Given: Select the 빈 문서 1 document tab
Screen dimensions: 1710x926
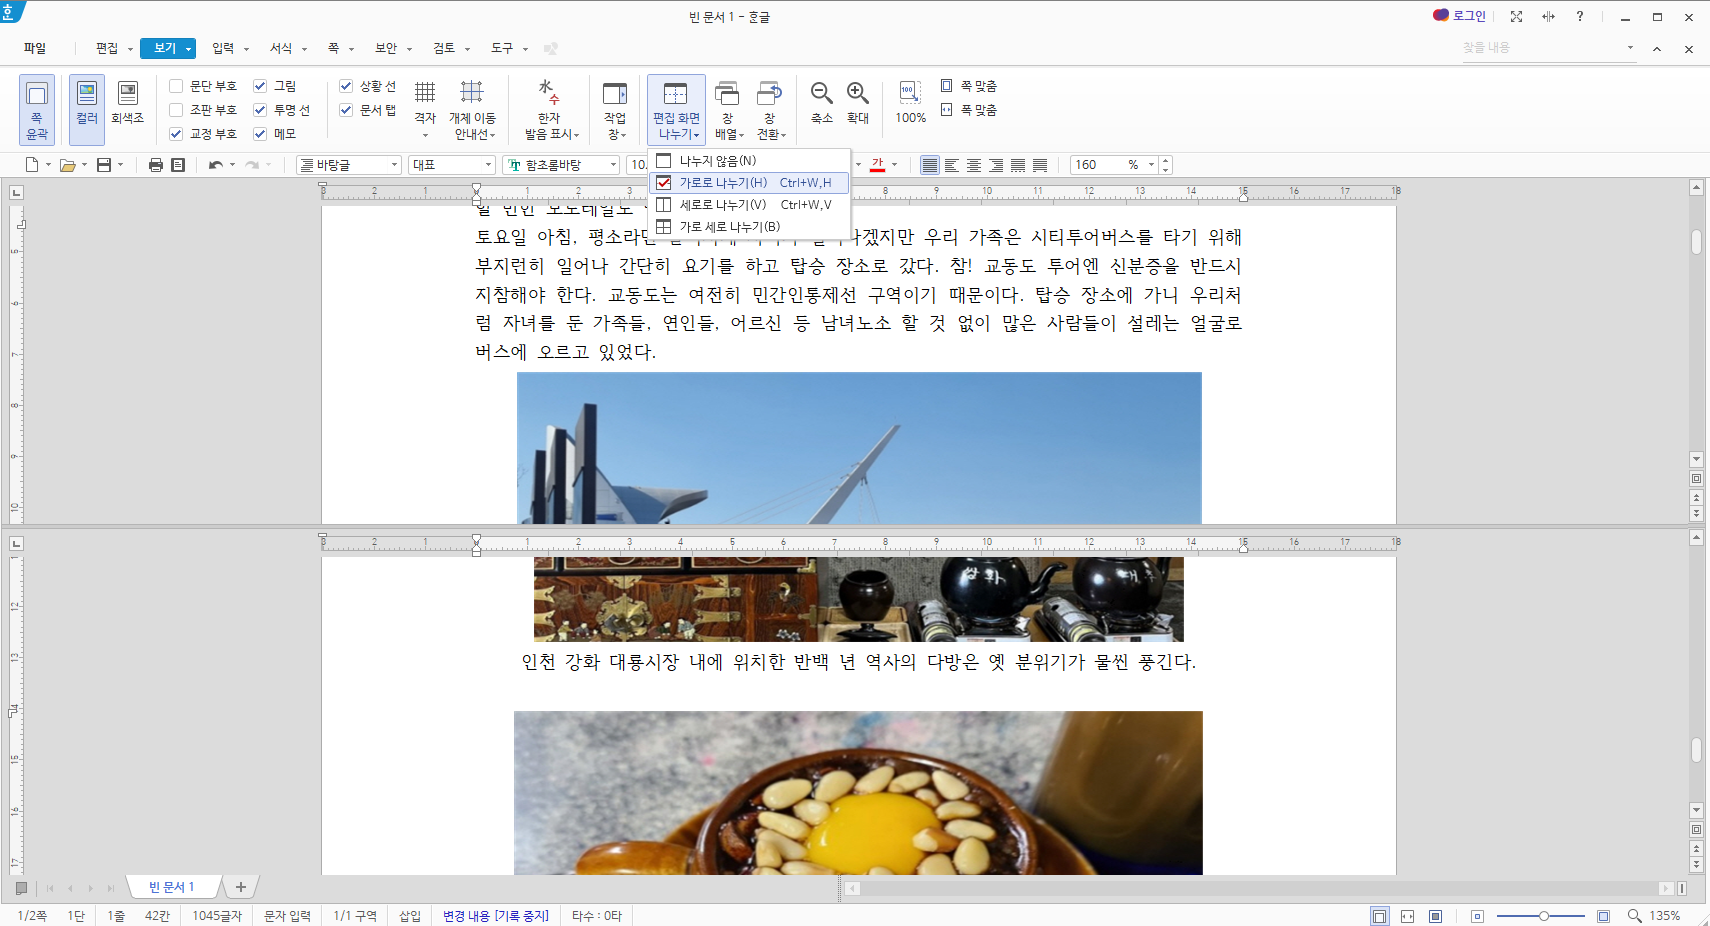Looking at the screenshot, I should coord(172,887).
